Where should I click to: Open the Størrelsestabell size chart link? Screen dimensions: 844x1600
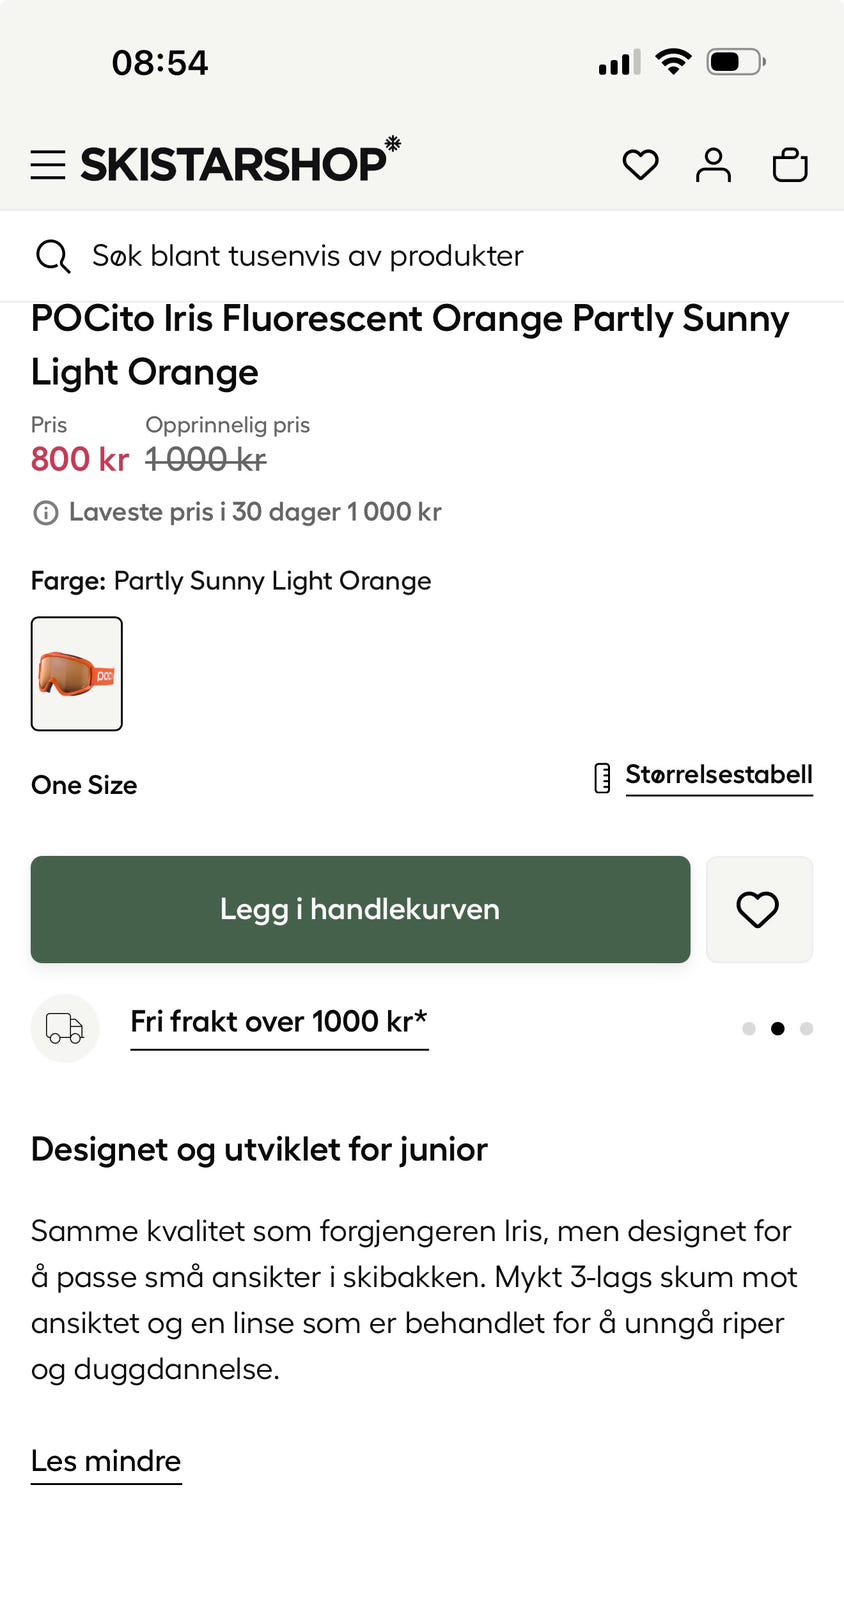pos(718,775)
